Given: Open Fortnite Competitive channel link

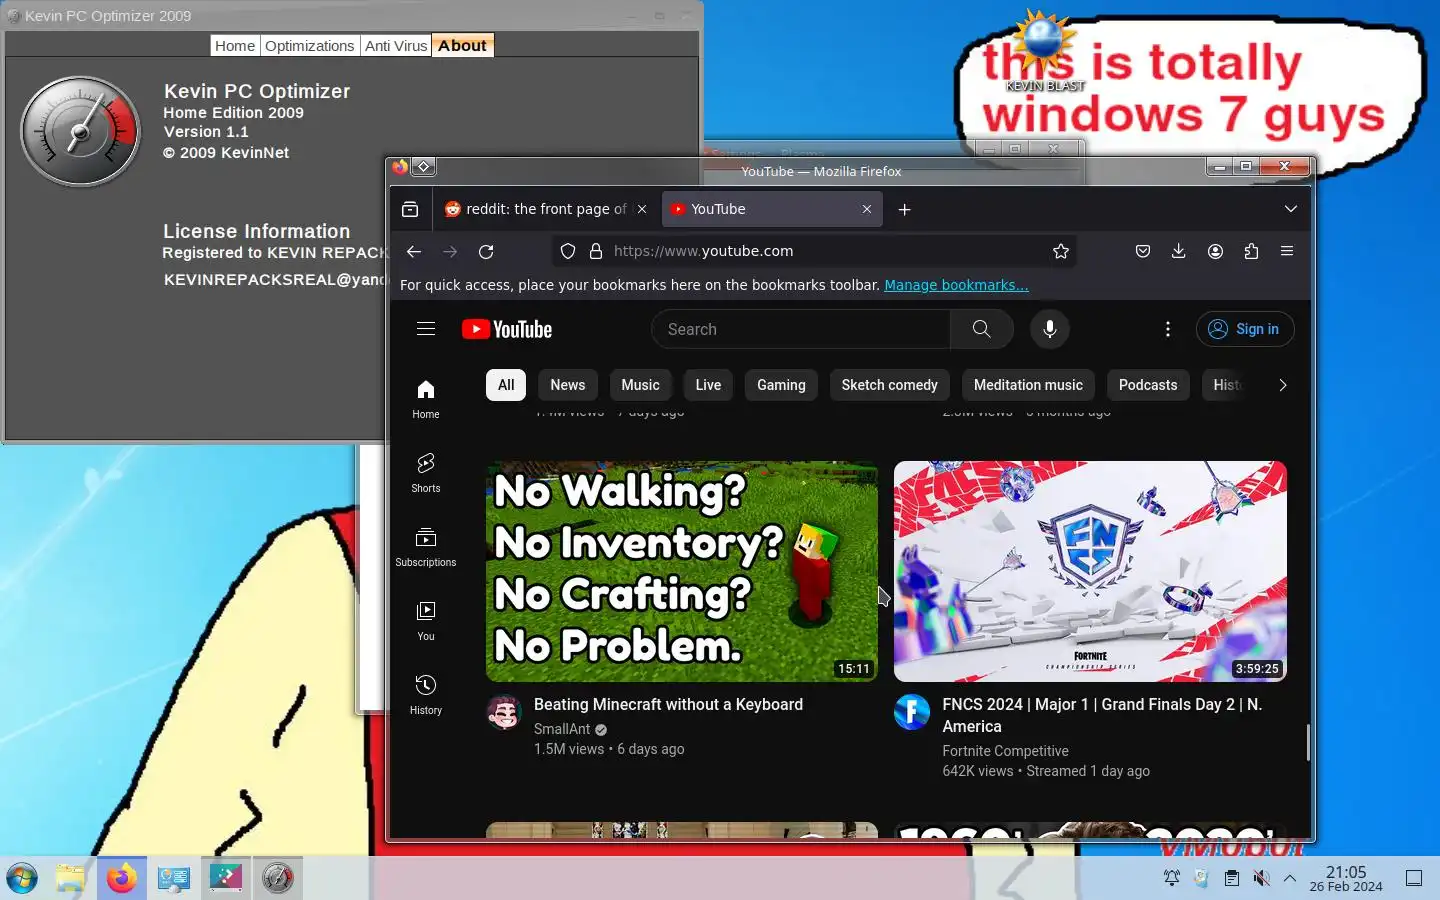Looking at the screenshot, I should coord(1005,751).
